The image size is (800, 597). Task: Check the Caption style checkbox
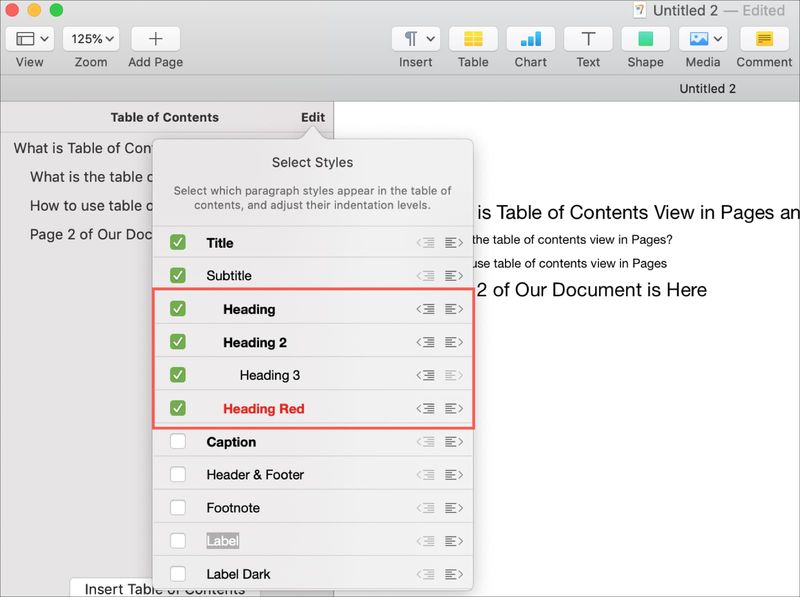pyautogui.click(x=178, y=441)
